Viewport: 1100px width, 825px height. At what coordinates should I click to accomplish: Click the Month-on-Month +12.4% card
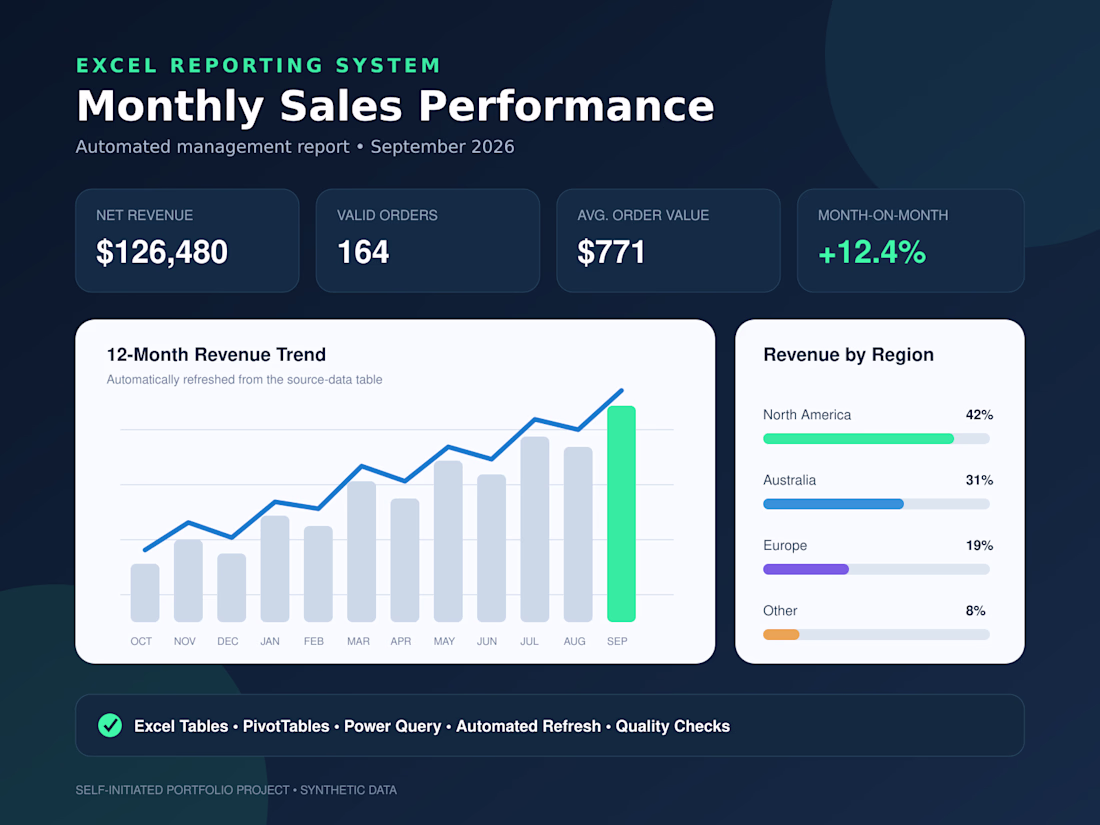coord(911,241)
